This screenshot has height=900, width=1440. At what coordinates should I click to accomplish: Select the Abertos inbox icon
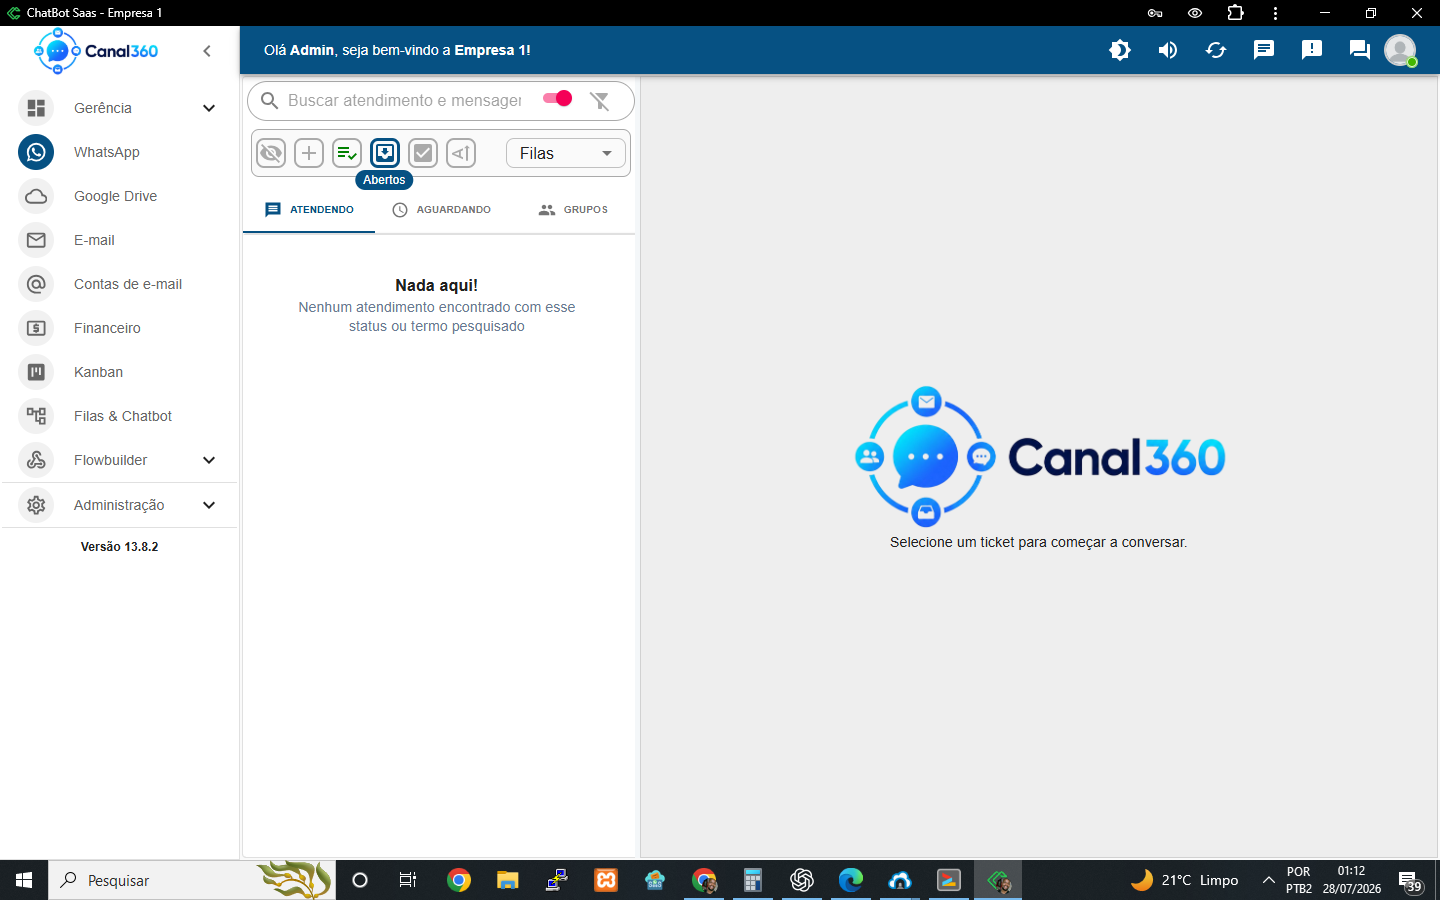tap(385, 153)
